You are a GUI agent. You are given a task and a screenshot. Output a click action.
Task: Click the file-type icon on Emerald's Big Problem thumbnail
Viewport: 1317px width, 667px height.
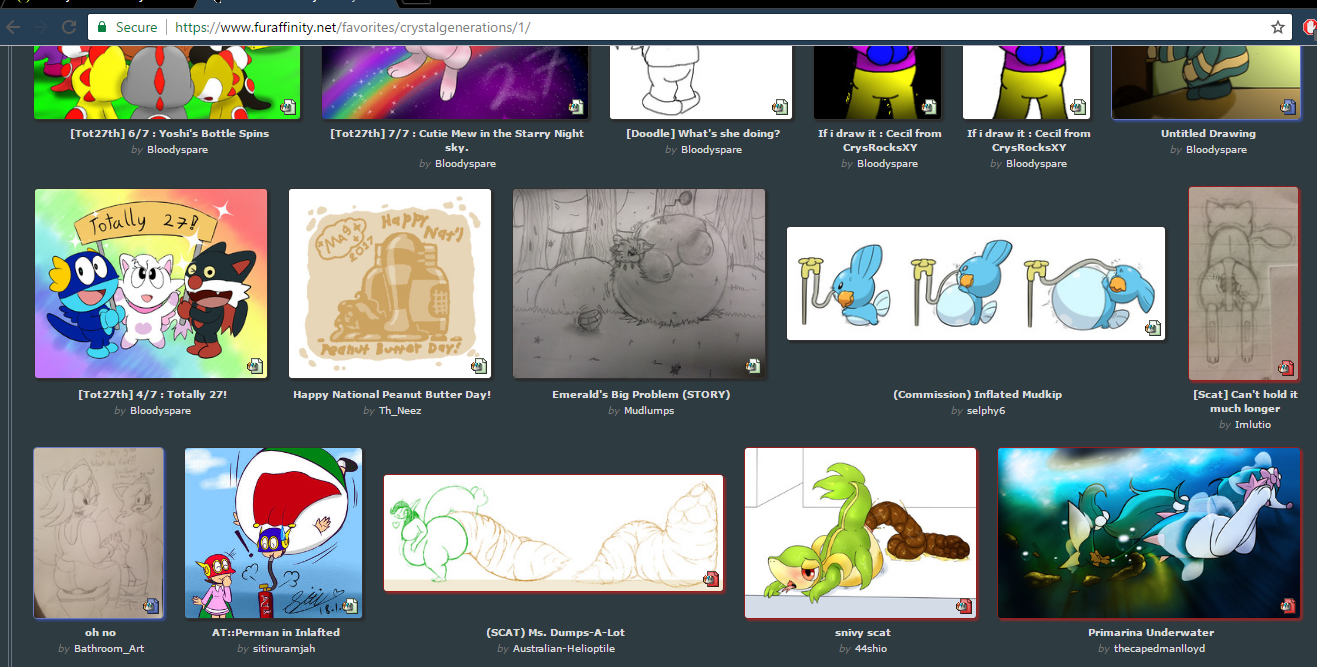click(x=752, y=365)
